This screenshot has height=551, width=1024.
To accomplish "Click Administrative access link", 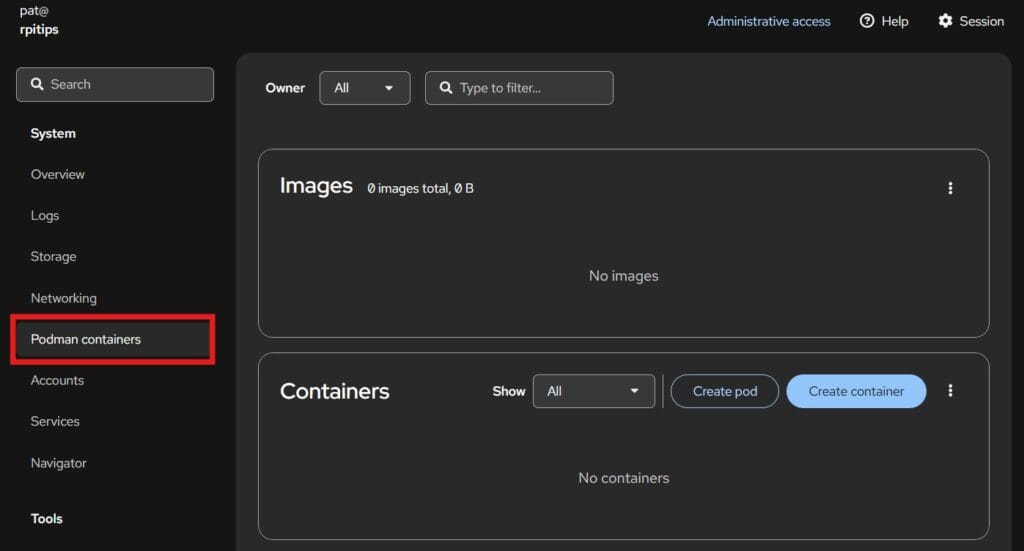I will (768, 21).
